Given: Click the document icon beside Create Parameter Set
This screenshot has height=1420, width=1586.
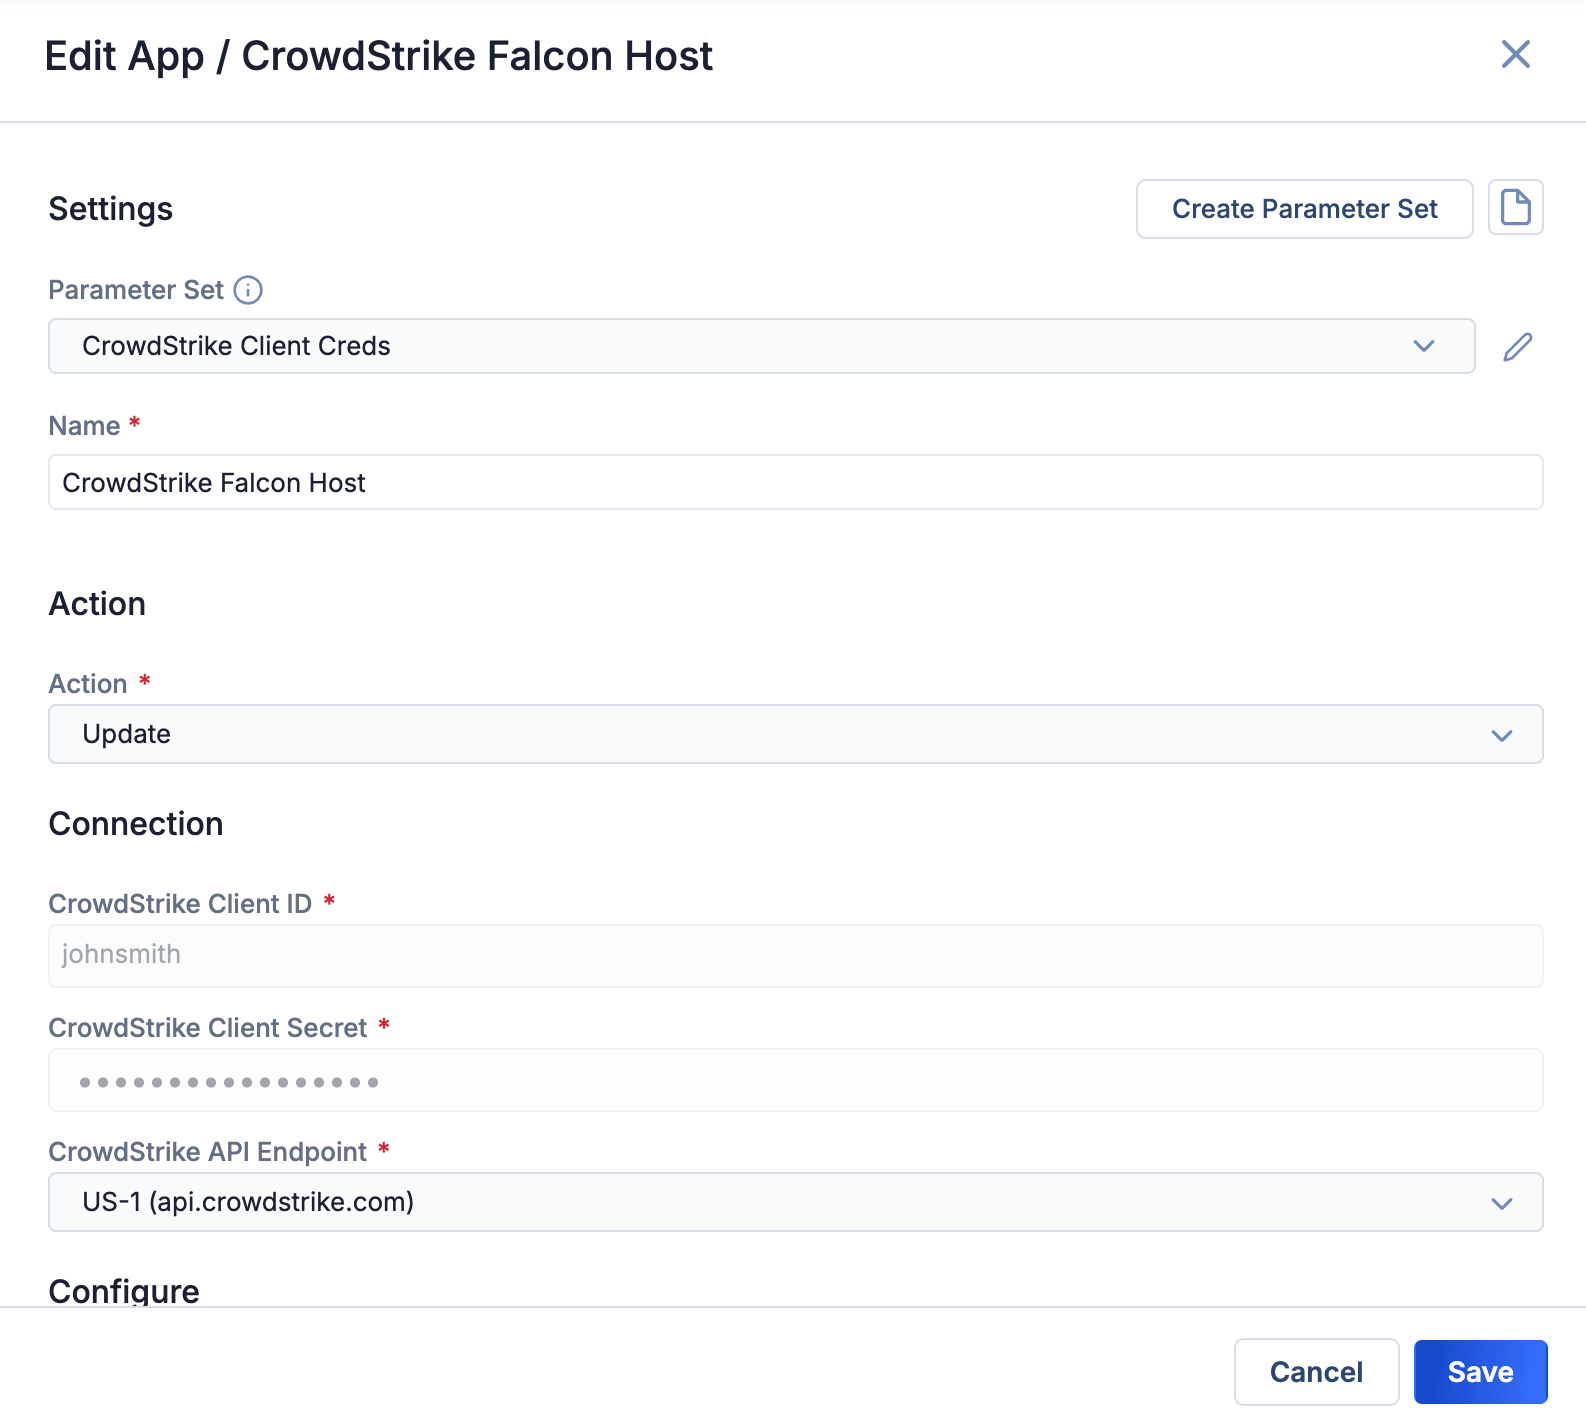Looking at the screenshot, I should pyautogui.click(x=1516, y=207).
